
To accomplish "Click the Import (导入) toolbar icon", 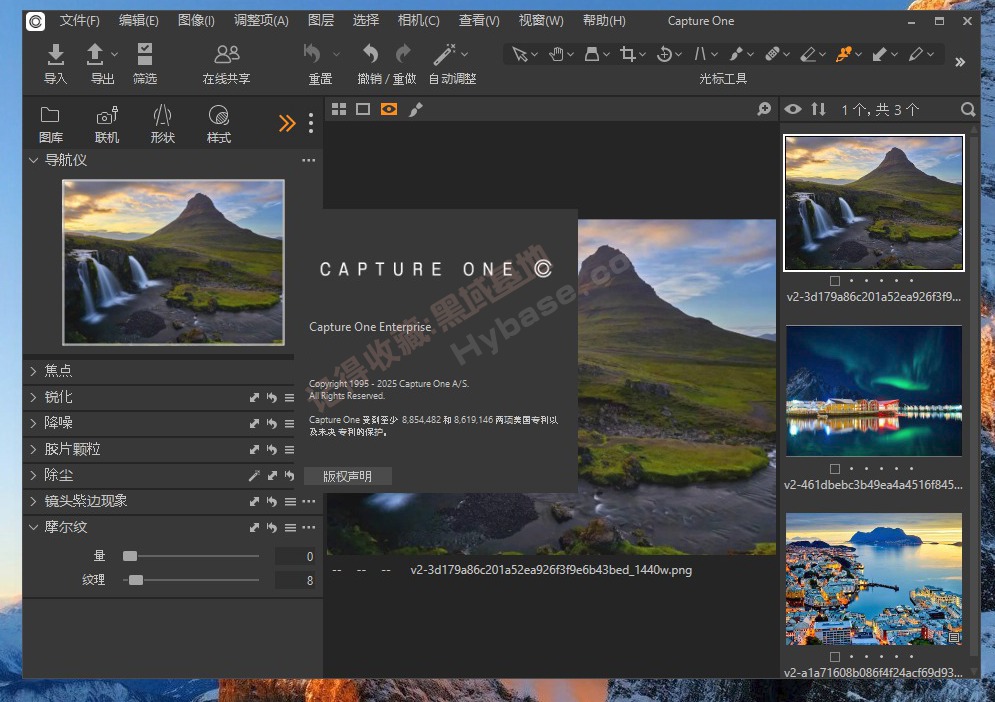I will pyautogui.click(x=55, y=55).
